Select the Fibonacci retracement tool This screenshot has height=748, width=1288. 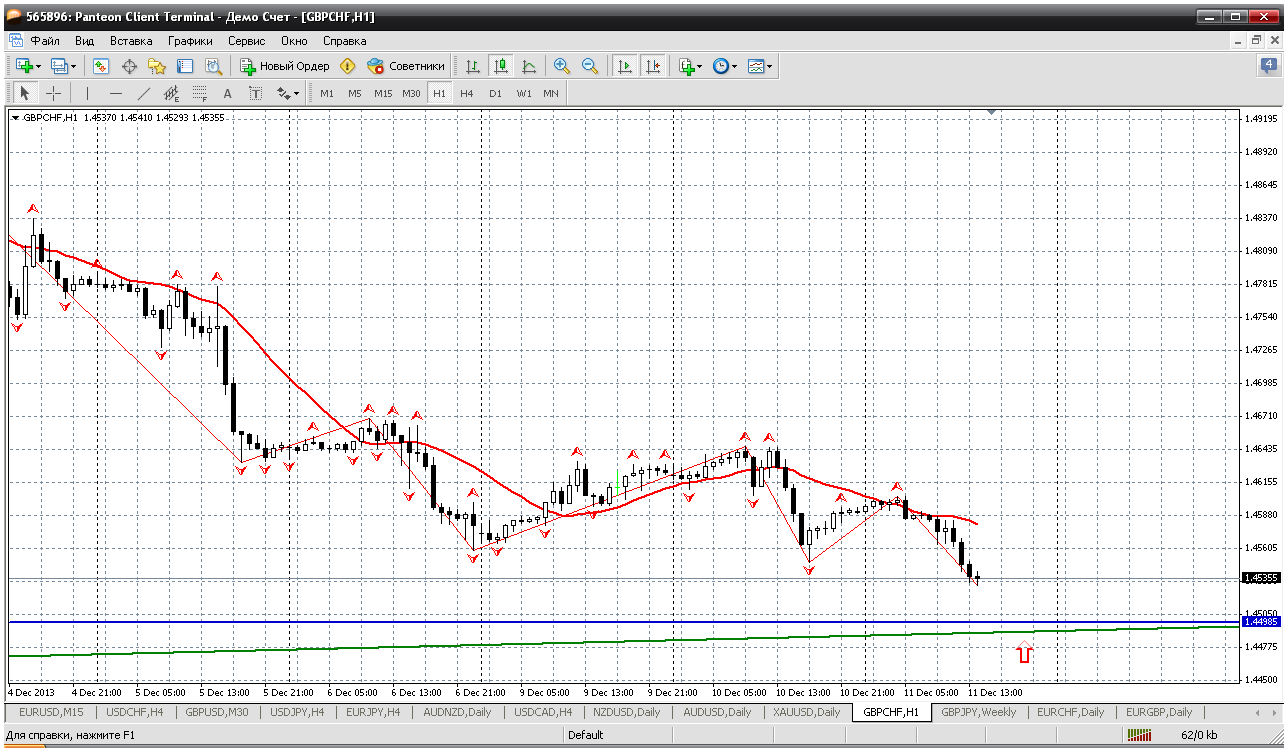click(x=200, y=93)
